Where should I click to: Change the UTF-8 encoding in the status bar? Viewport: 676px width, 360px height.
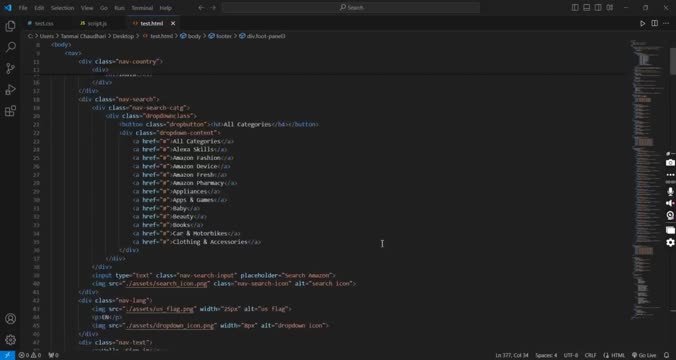pos(571,355)
